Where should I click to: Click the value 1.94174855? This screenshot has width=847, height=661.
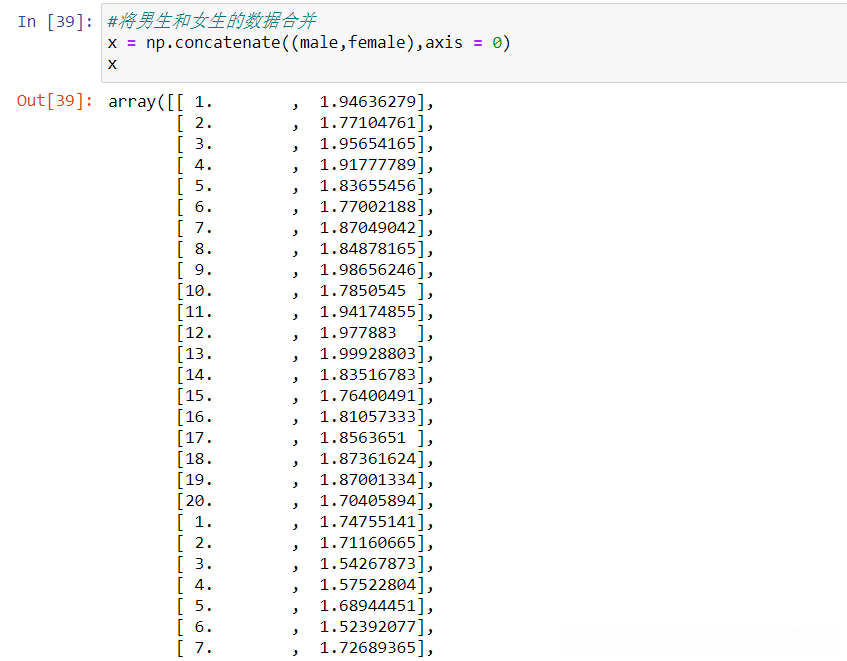(368, 312)
